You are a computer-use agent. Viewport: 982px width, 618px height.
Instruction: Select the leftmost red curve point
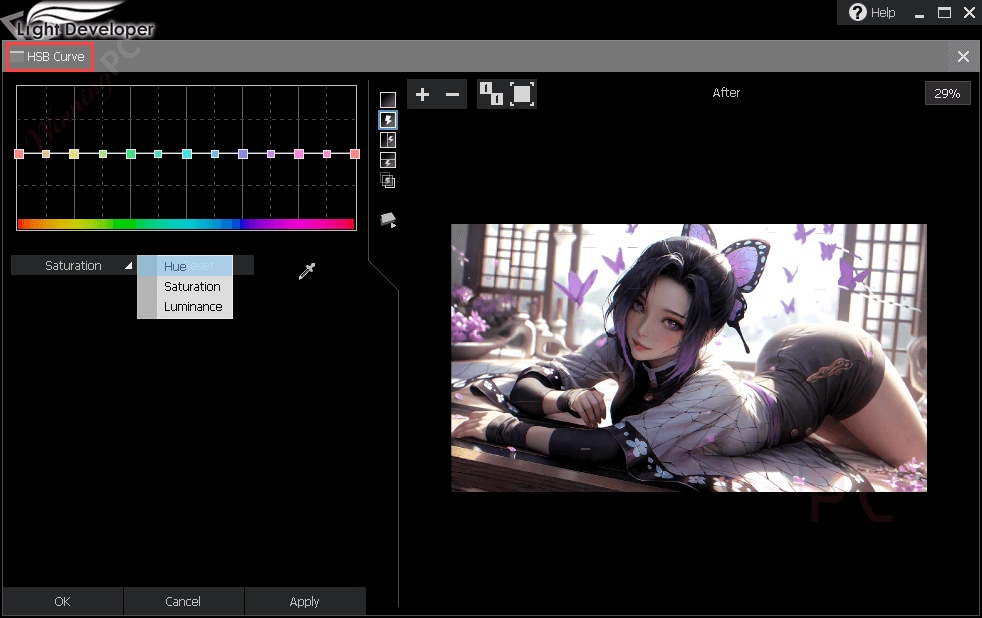(x=19, y=154)
